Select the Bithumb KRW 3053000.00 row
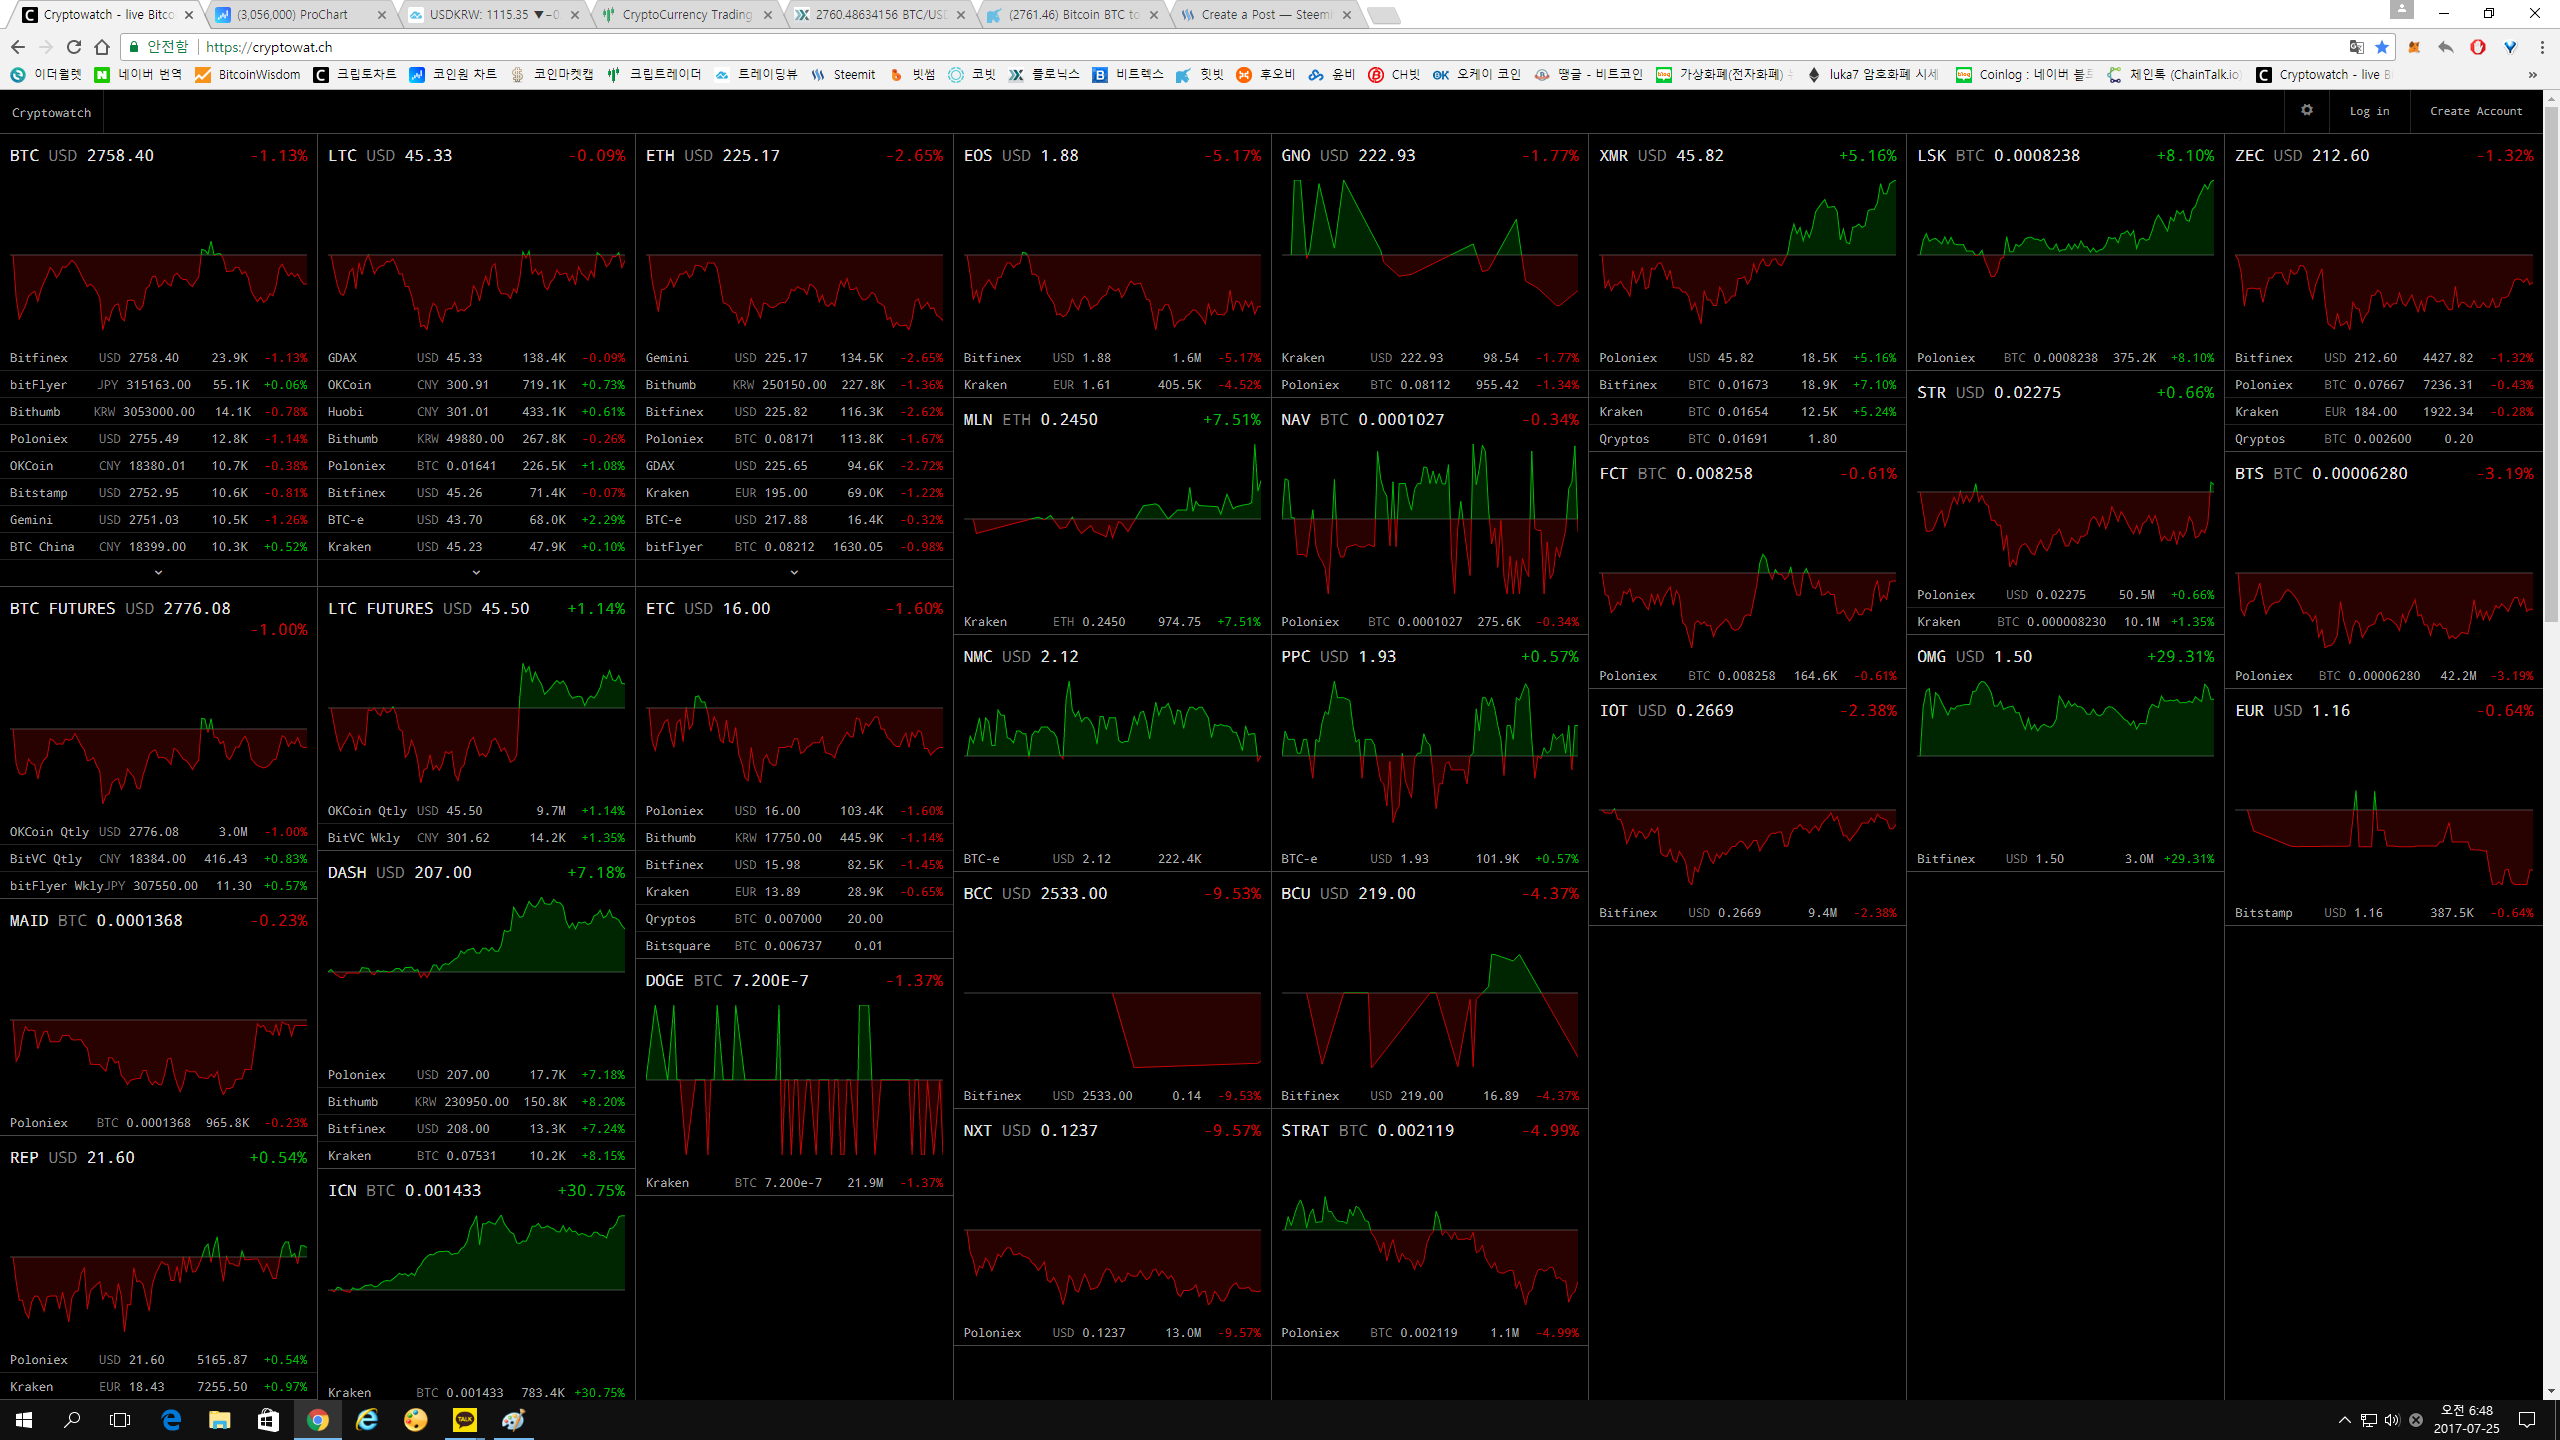The image size is (2560, 1440). pos(158,412)
